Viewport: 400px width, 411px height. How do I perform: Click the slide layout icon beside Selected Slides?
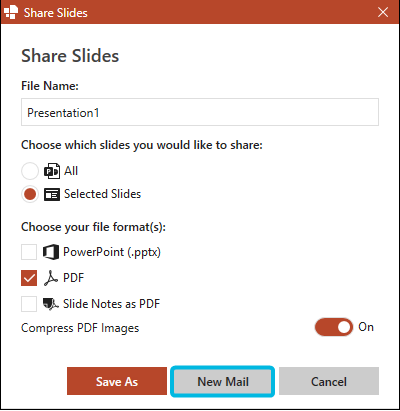point(52,194)
